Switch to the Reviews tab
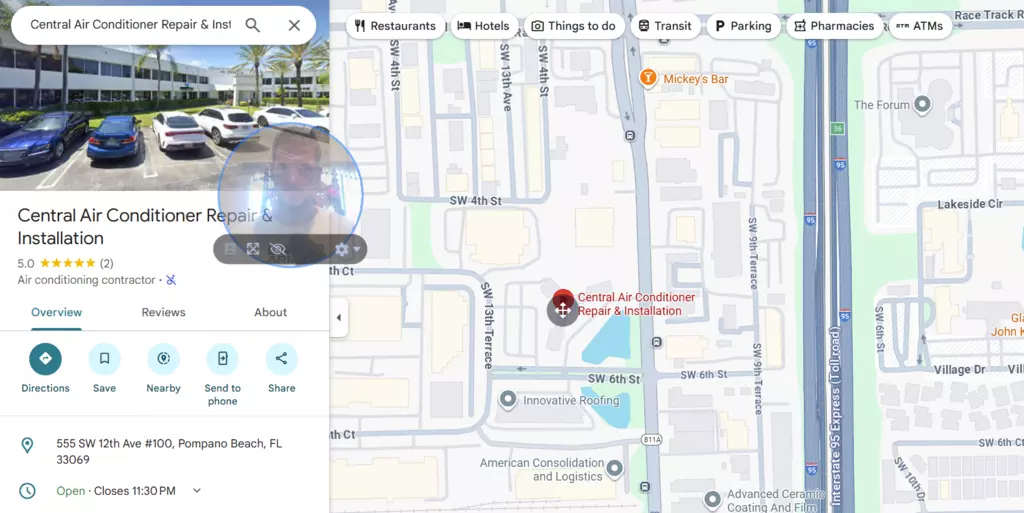 tap(163, 312)
